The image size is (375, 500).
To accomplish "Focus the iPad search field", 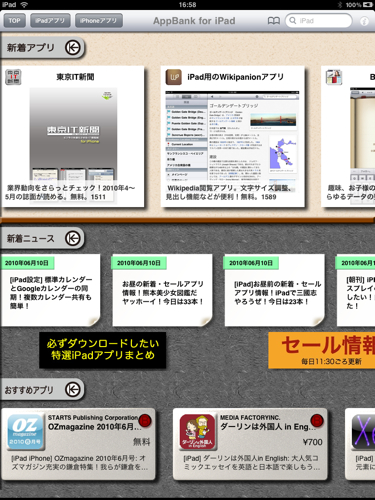I will [x=319, y=21].
